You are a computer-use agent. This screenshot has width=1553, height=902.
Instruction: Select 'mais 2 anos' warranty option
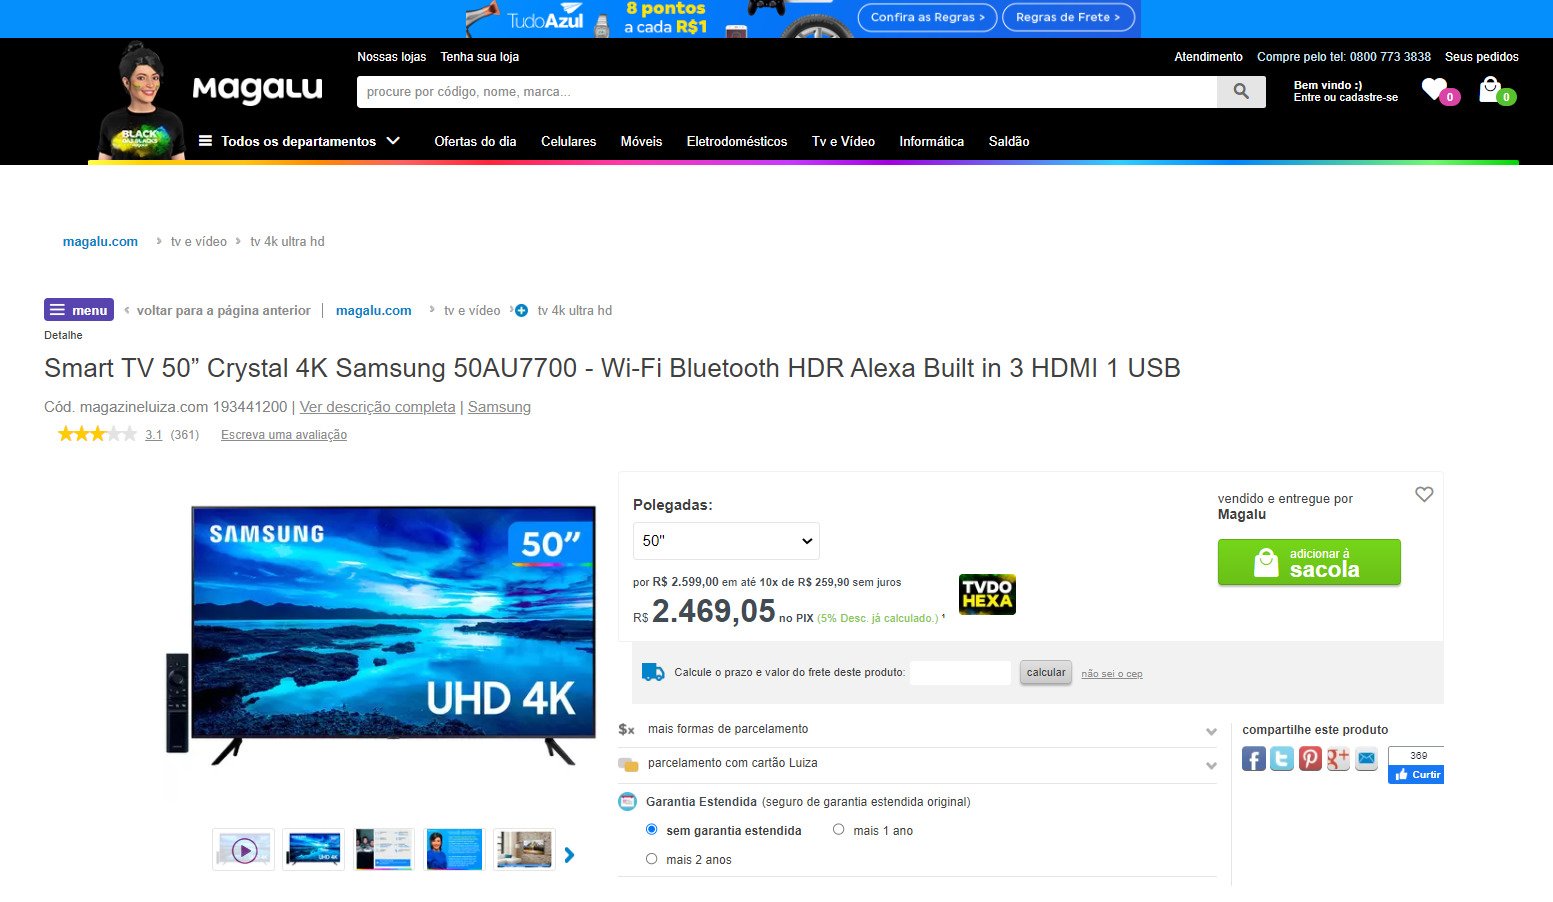pos(652,859)
